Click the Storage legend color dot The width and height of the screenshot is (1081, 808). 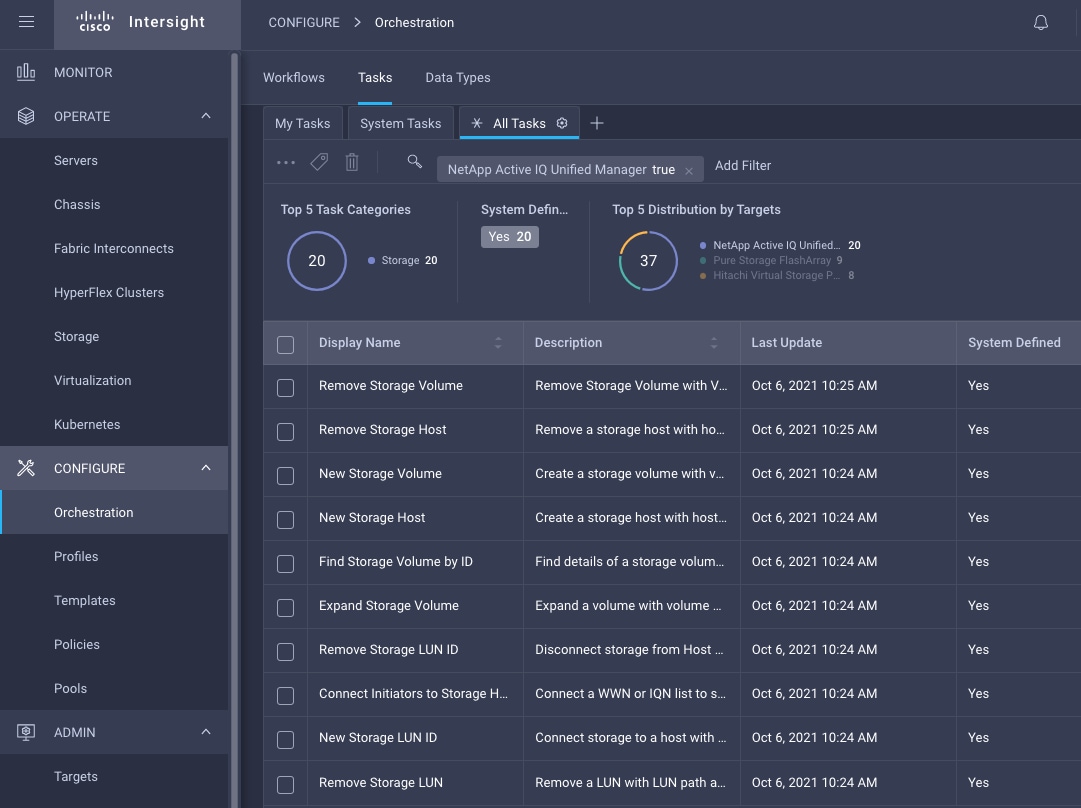372,261
